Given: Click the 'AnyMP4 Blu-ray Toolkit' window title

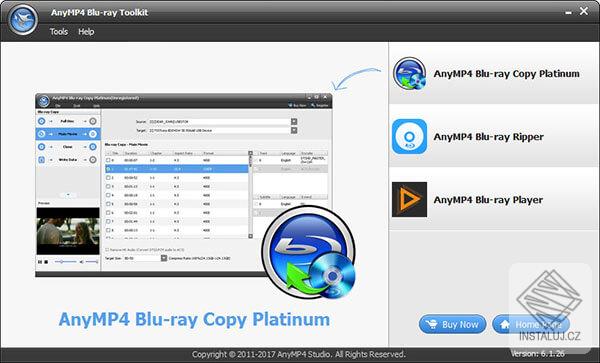Looking at the screenshot, I should pyautogui.click(x=99, y=12).
